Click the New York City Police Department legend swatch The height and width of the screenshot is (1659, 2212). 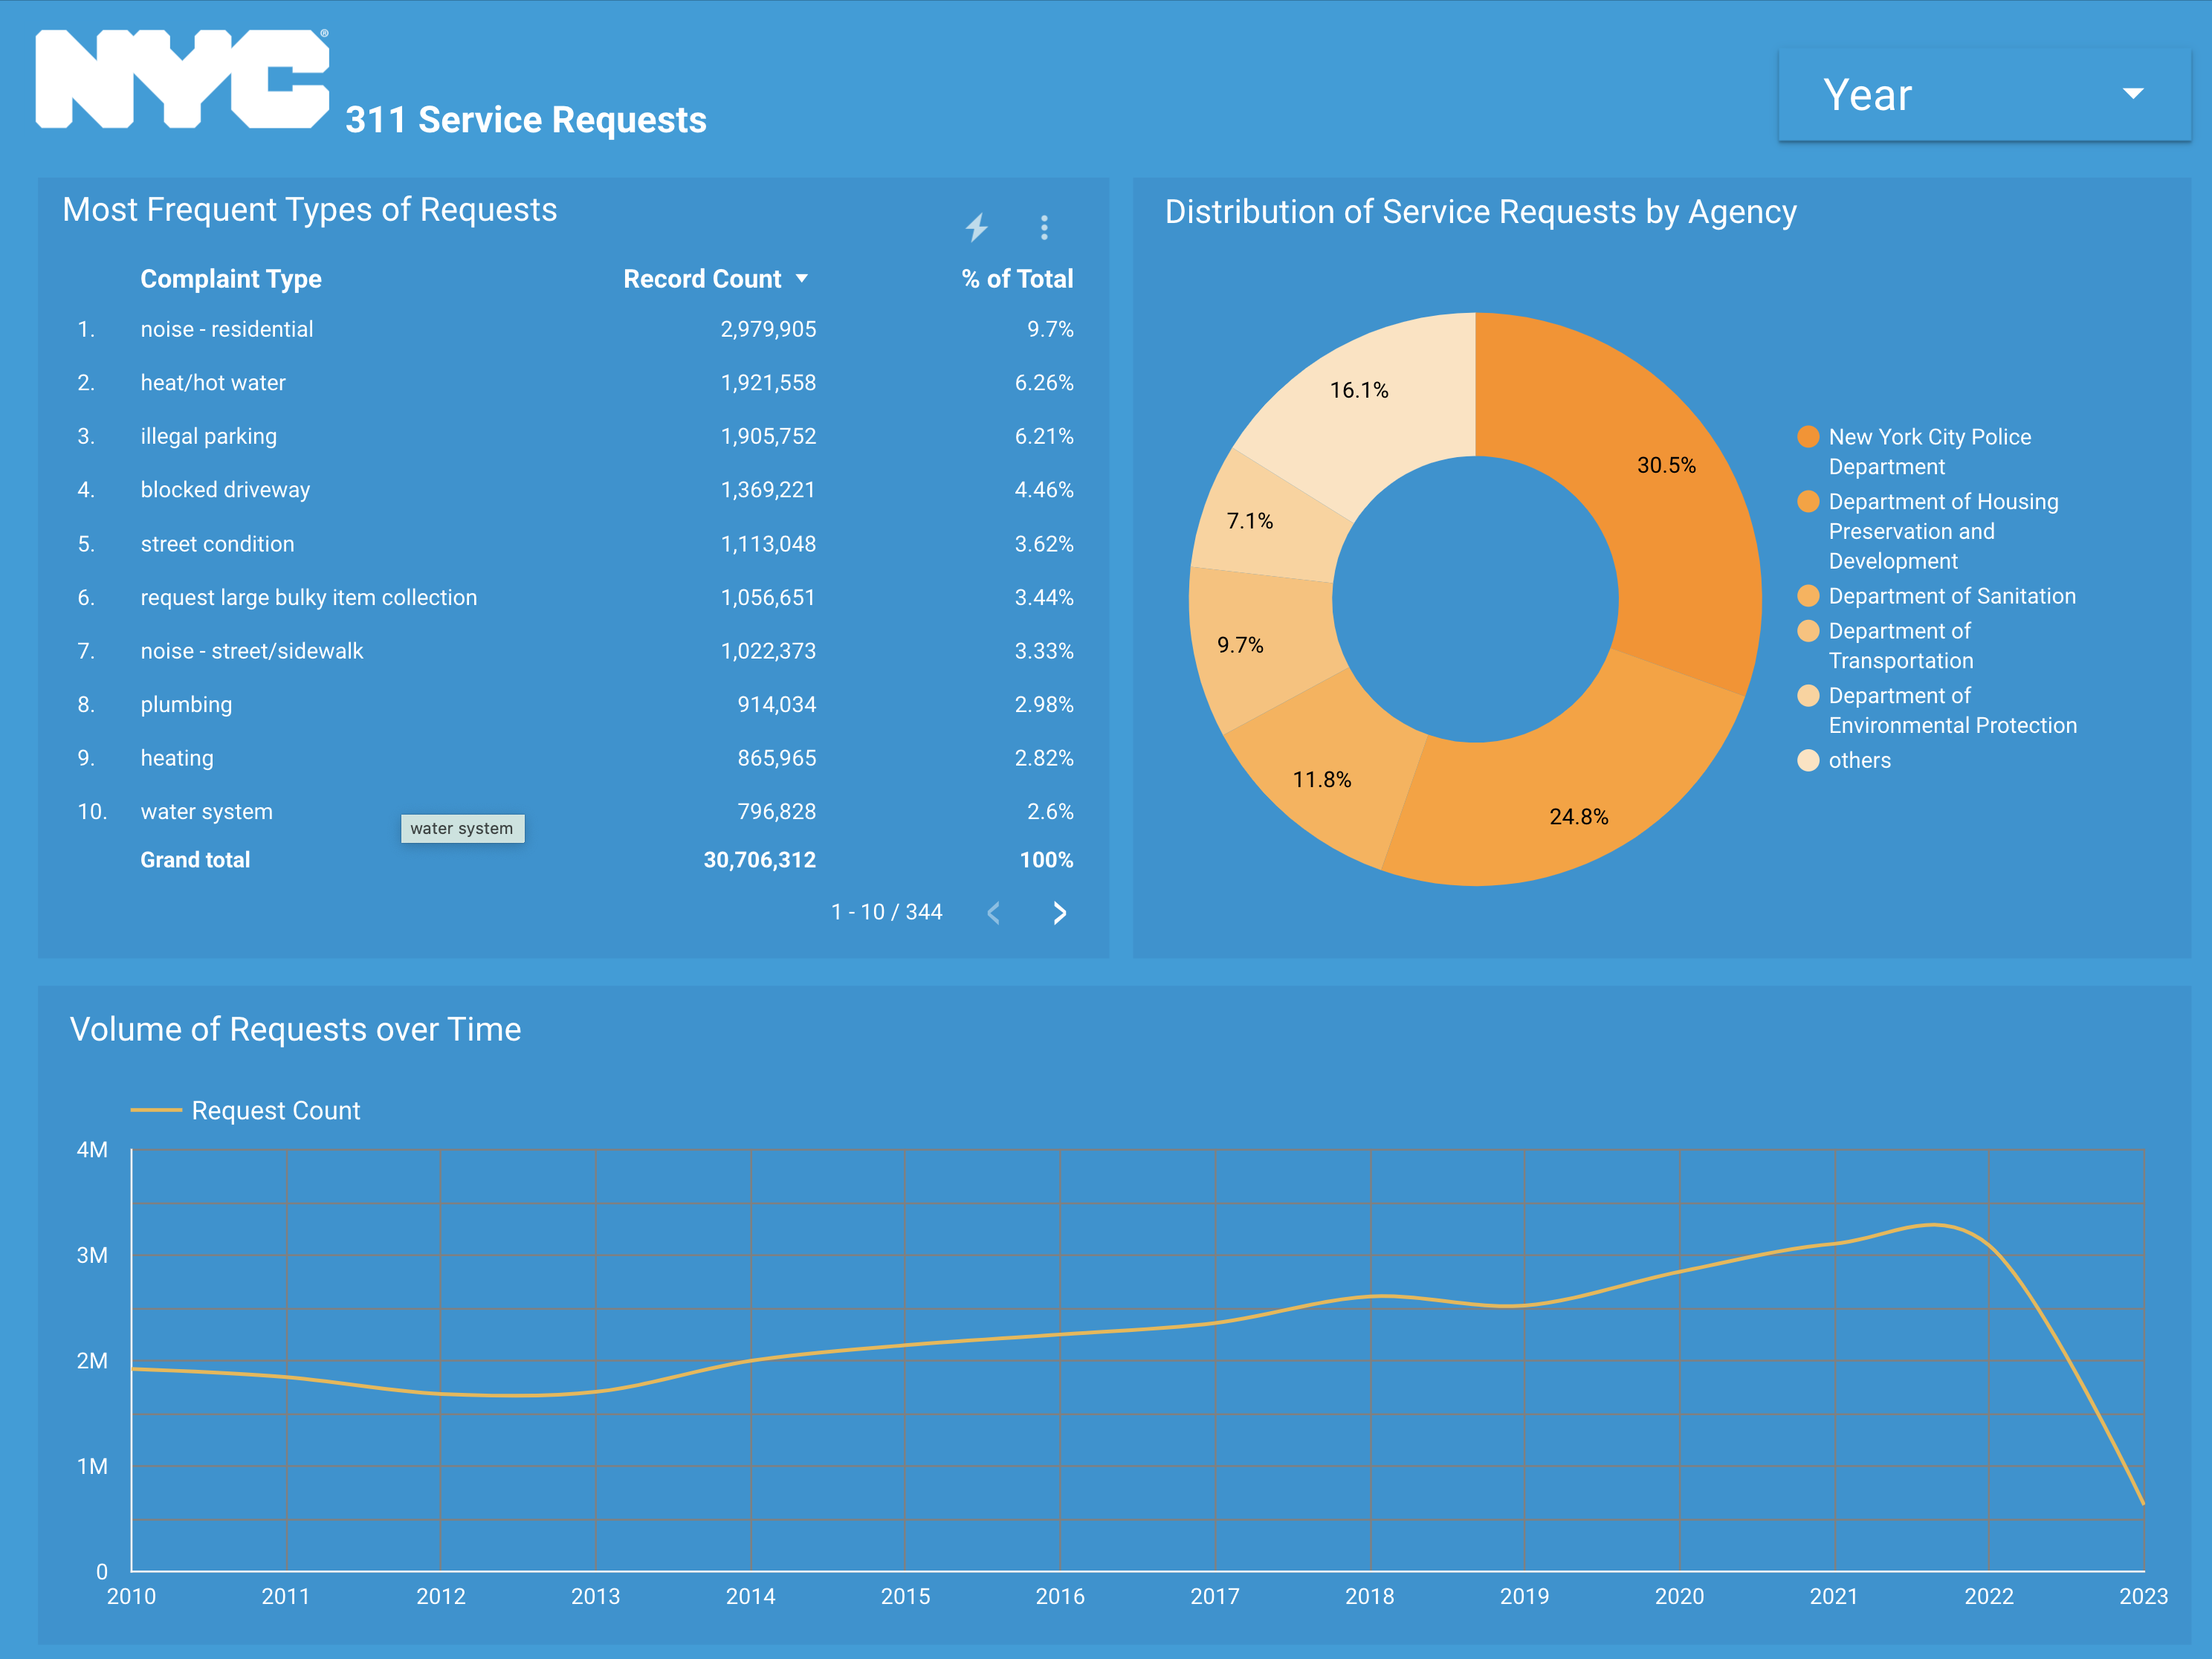tap(1808, 436)
